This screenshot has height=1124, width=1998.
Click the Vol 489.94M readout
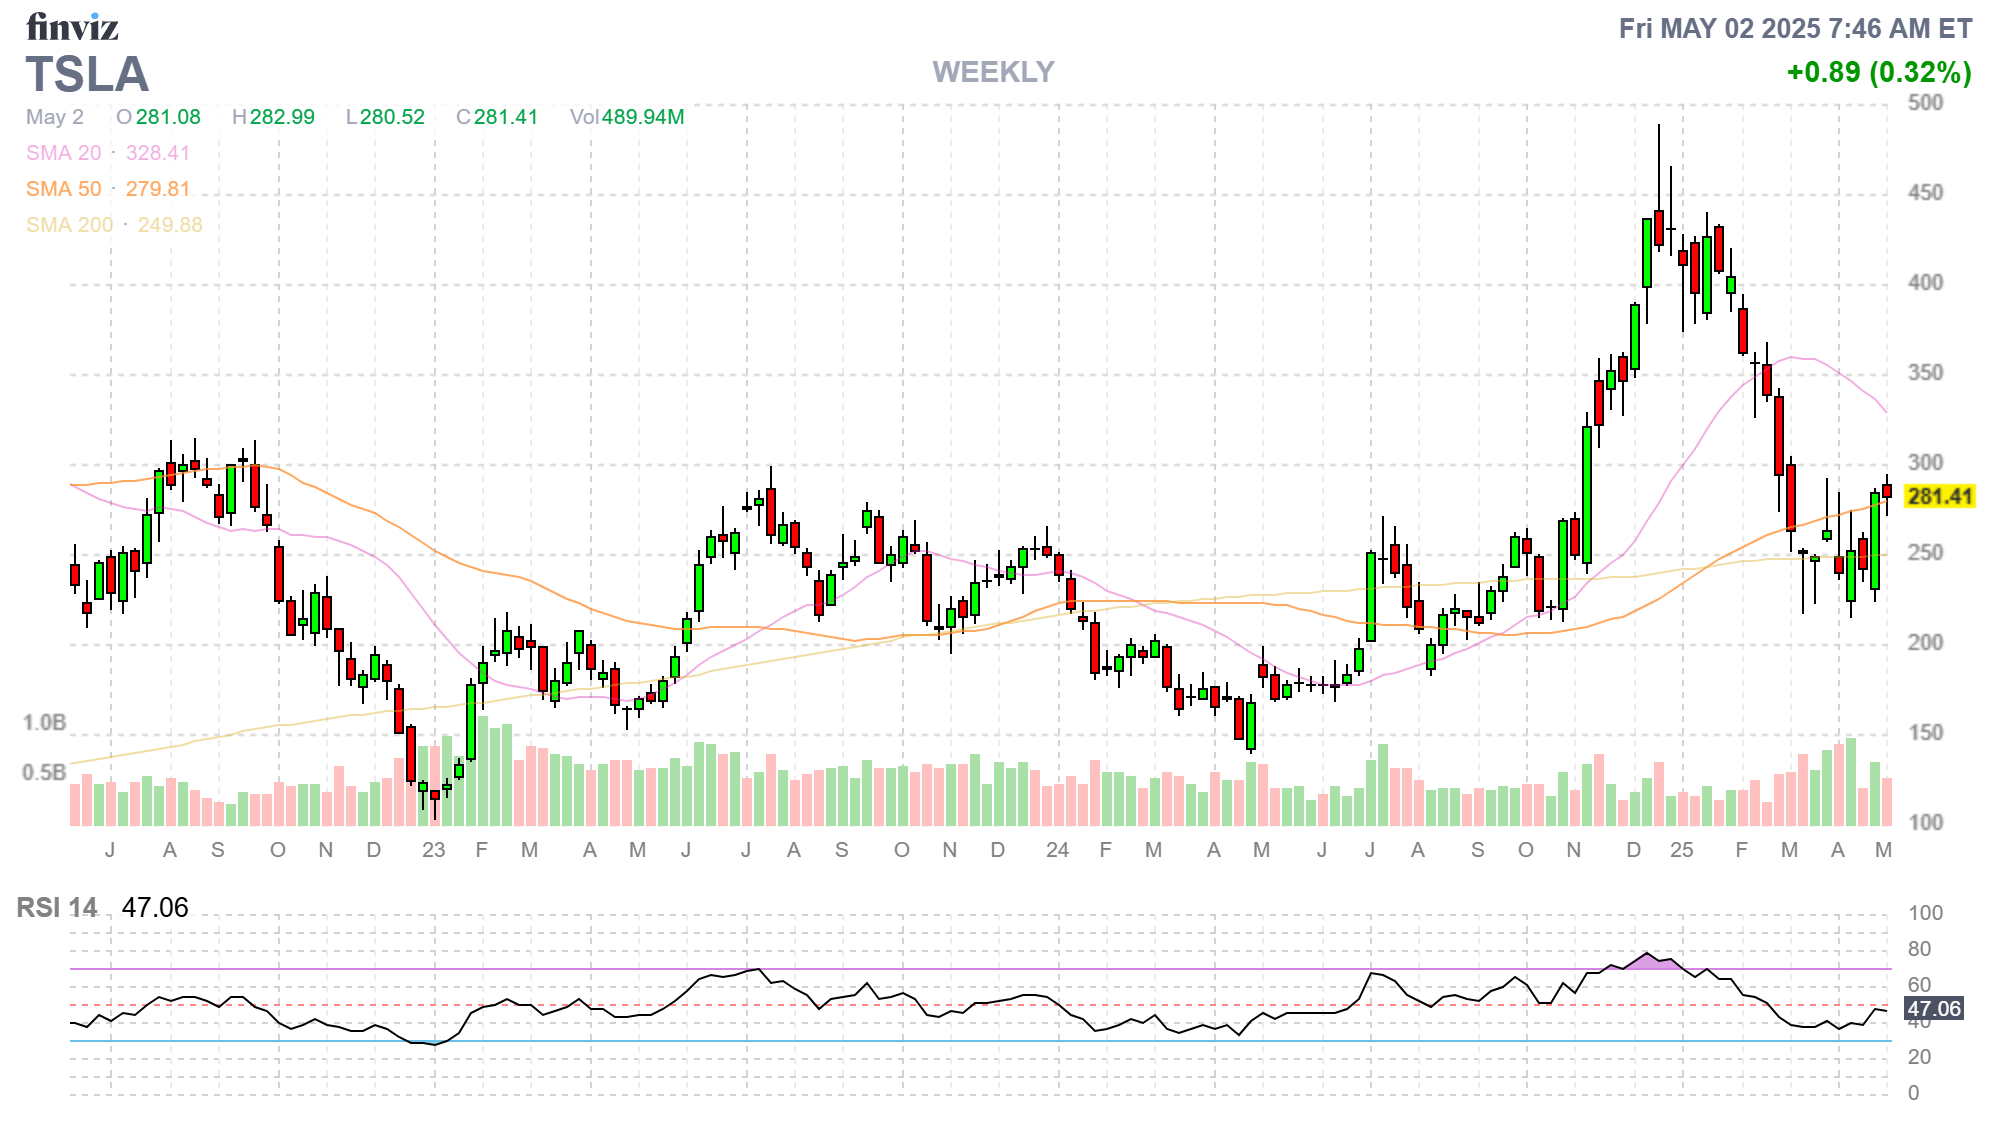[627, 117]
